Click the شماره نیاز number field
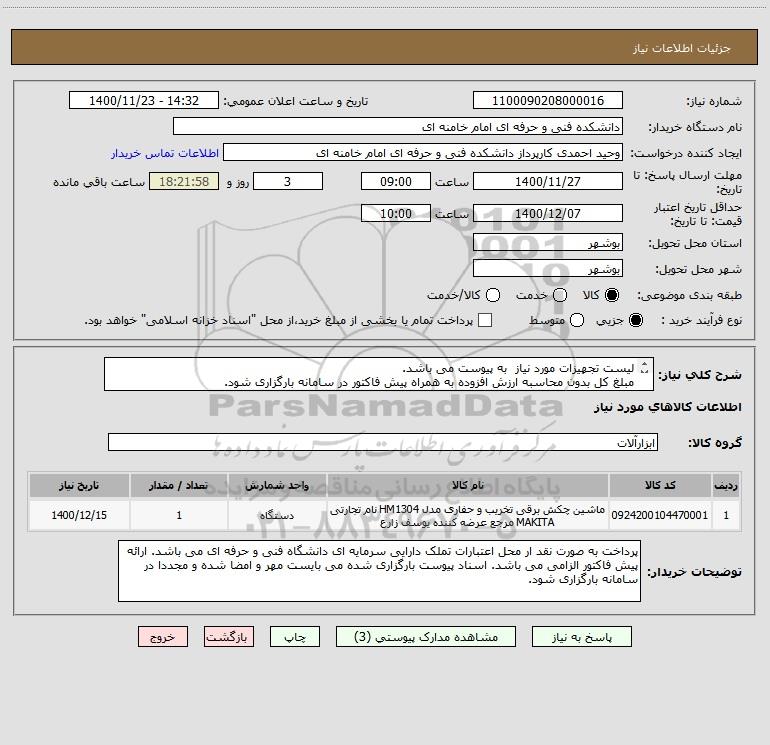Screen dimensions: 770x745 (548, 101)
